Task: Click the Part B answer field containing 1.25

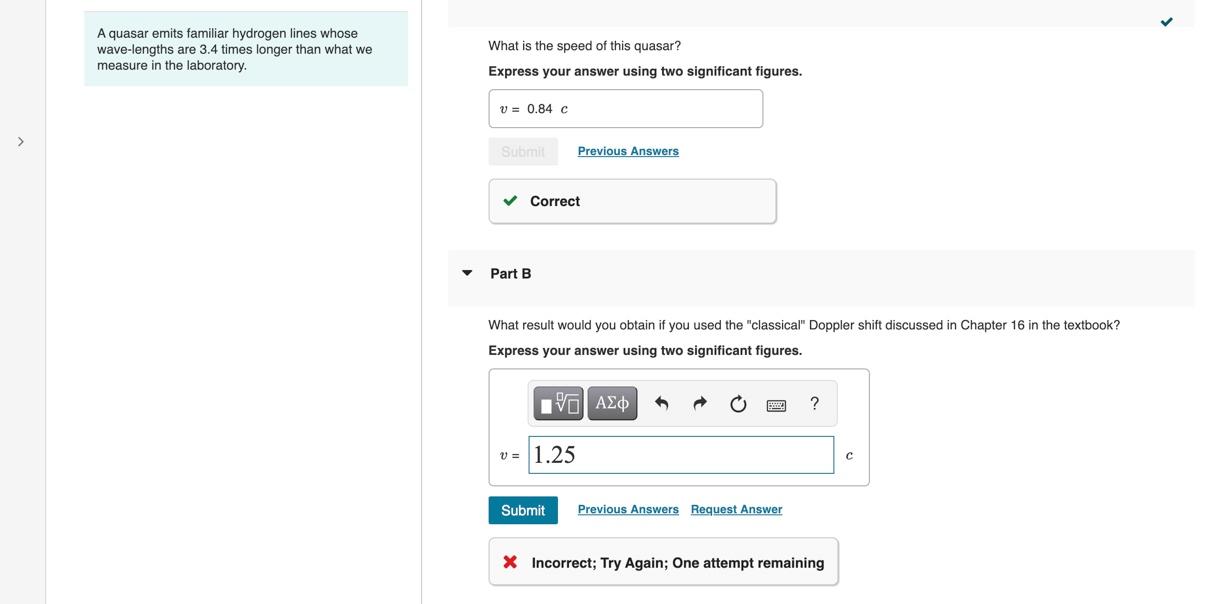Action: pyautogui.click(x=681, y=455)
